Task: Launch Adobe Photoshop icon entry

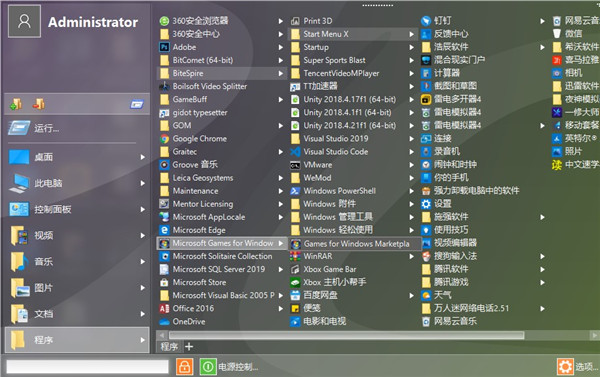Action: 164,47
